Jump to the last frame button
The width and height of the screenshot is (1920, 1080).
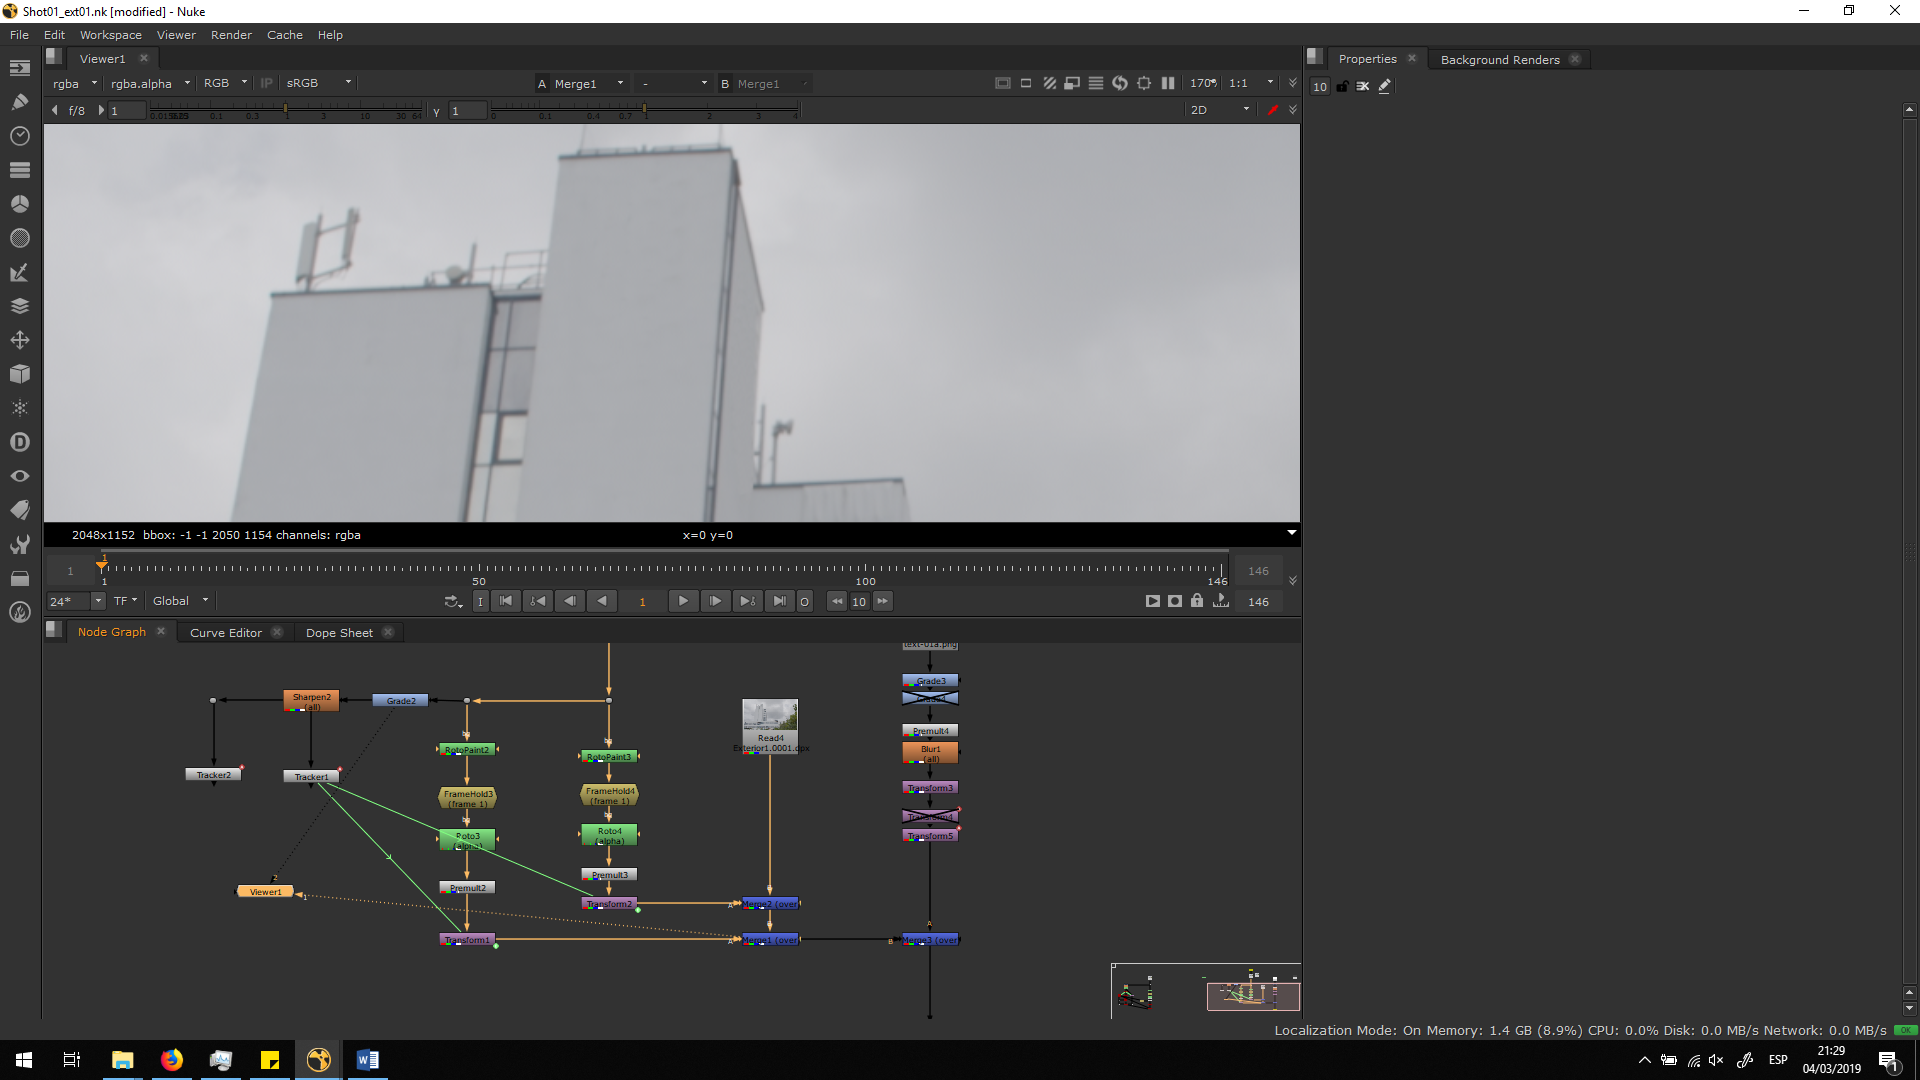pos(779,601)
